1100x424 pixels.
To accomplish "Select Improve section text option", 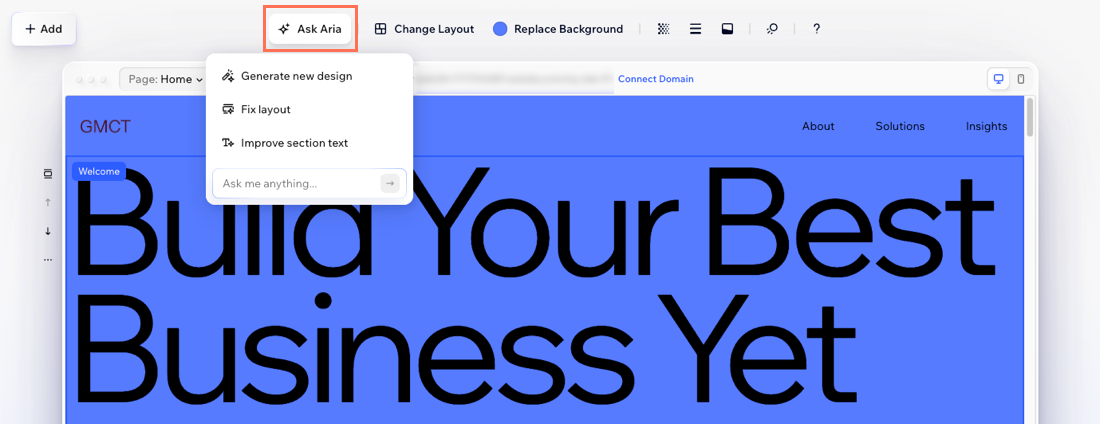I will coord(294,143).
